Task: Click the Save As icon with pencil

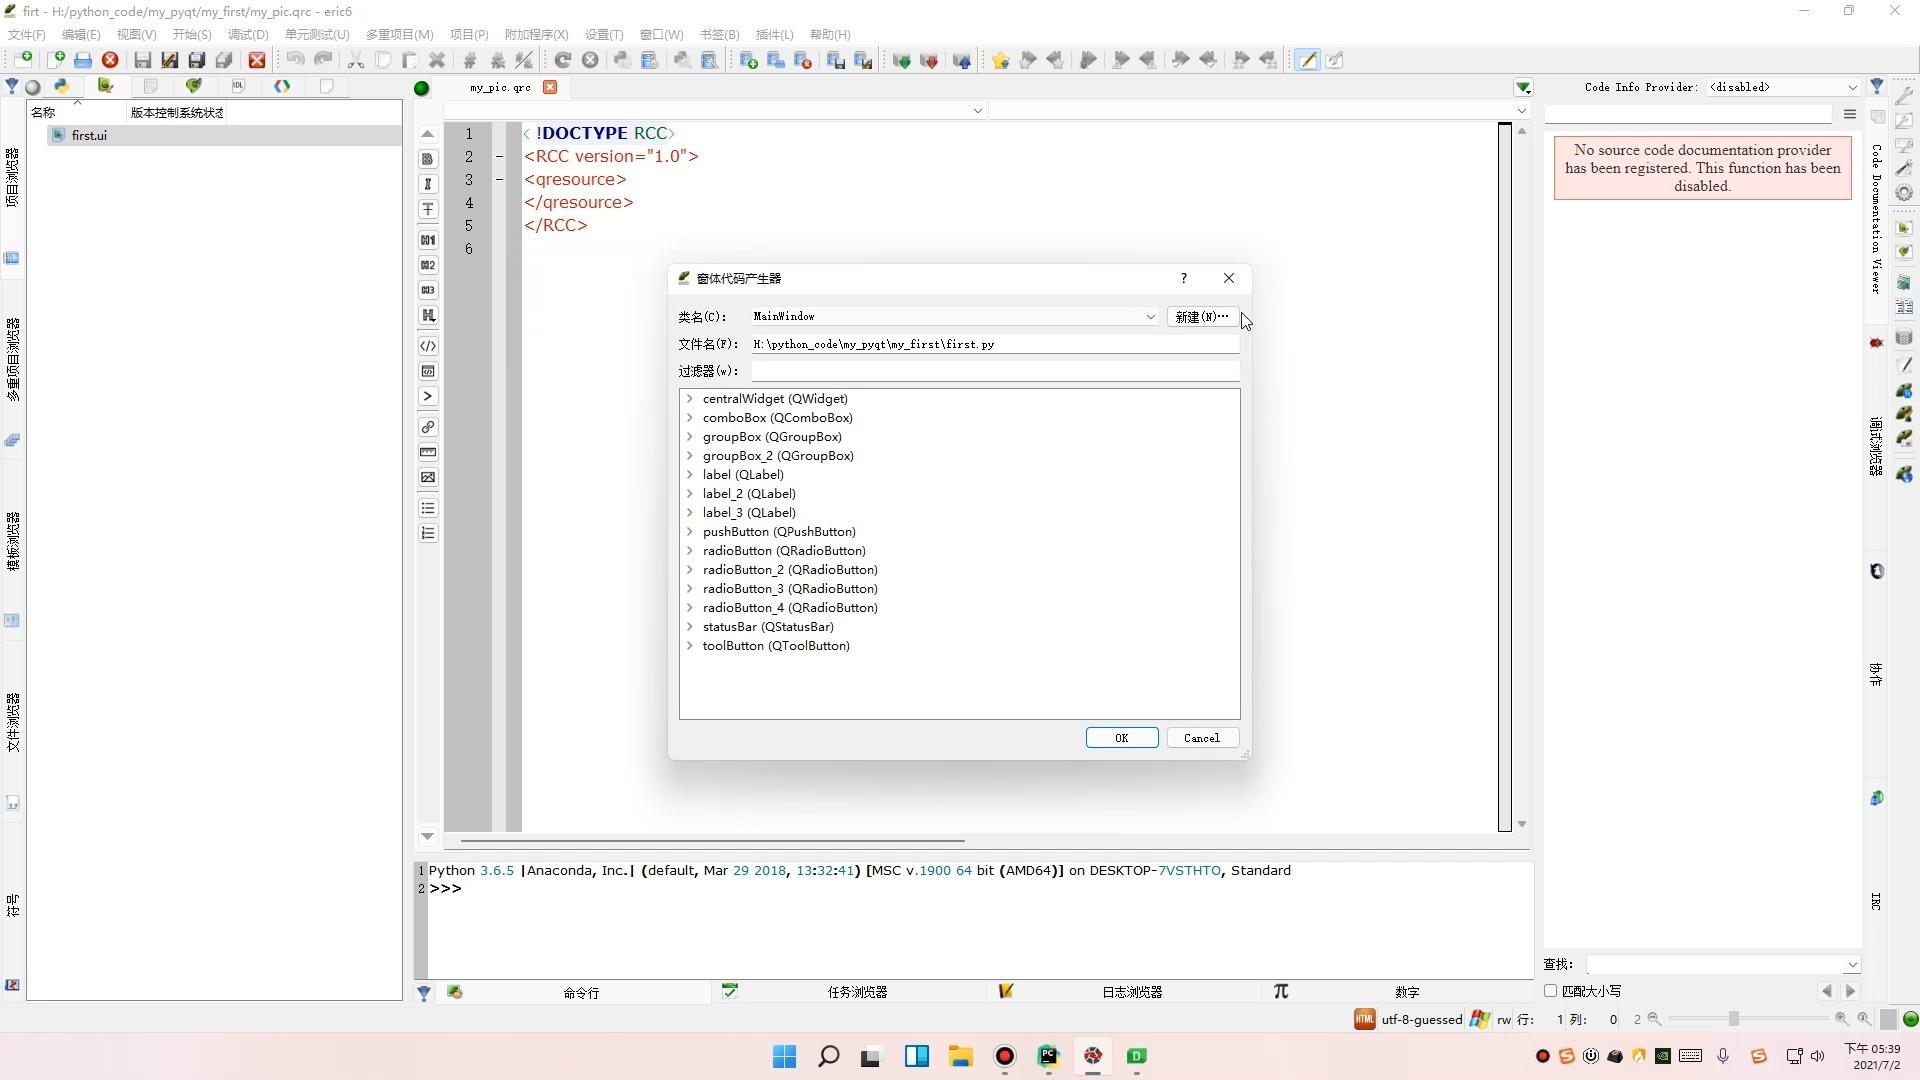Action: pyautogui.click(x=169, y=60)
